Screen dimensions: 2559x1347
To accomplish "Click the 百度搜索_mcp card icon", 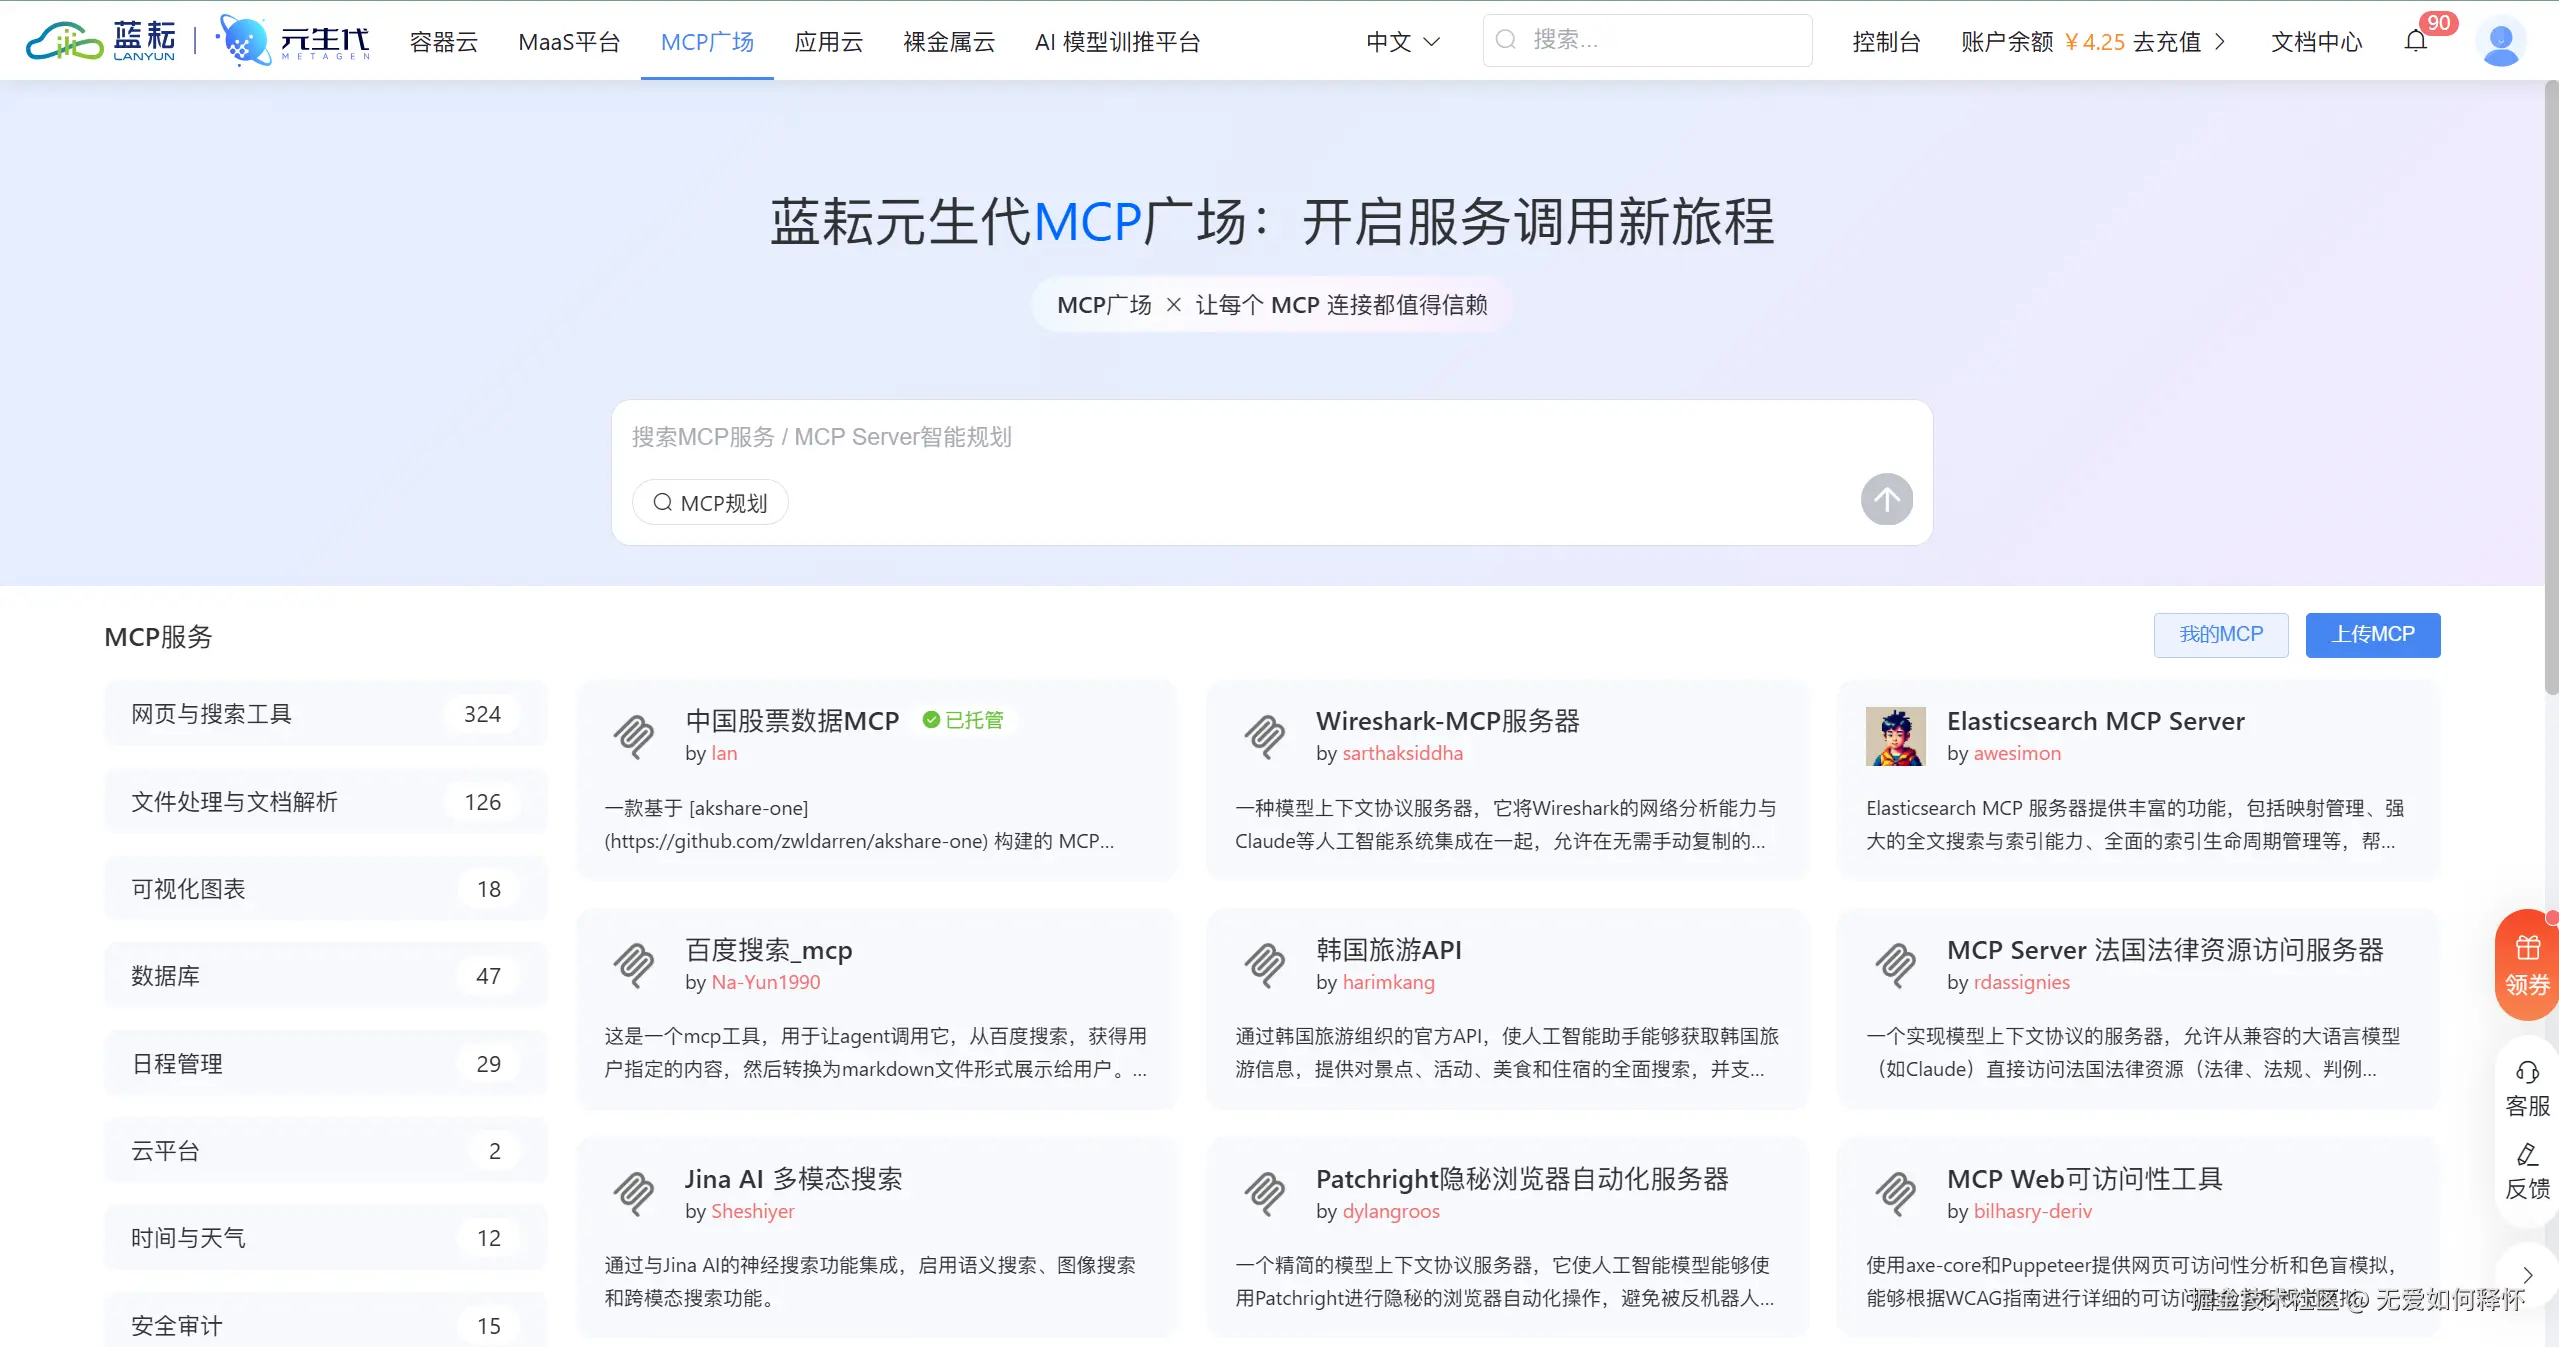I will (x=634, y=965).
